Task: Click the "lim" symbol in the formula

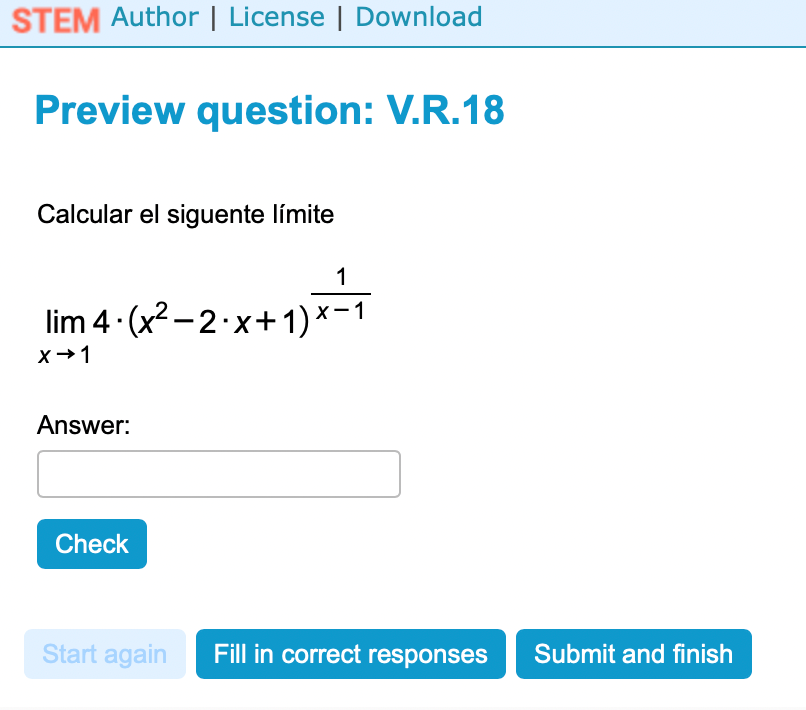Action: (x=65, y=323)
